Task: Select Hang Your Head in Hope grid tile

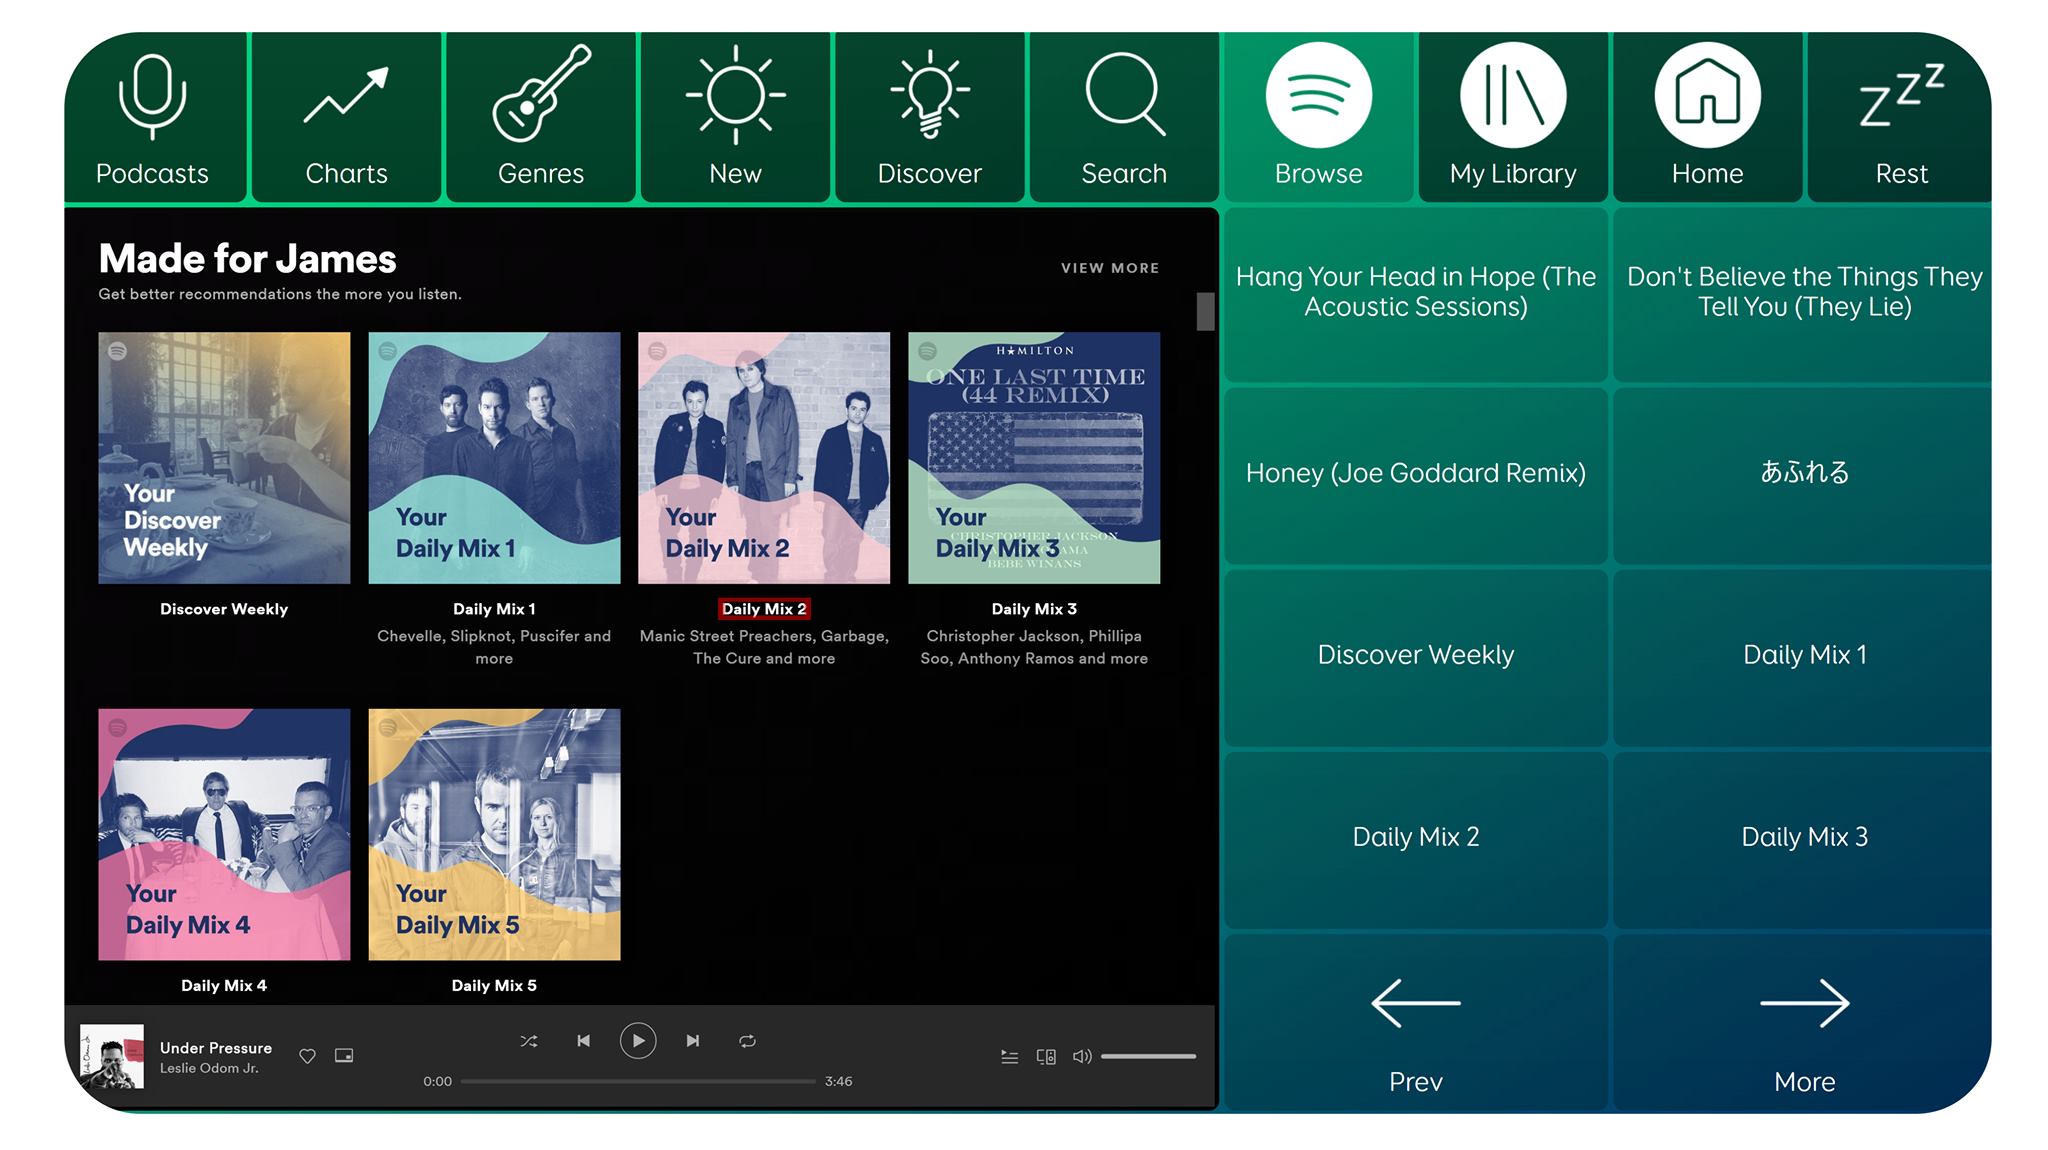Action: point(1416,293)
